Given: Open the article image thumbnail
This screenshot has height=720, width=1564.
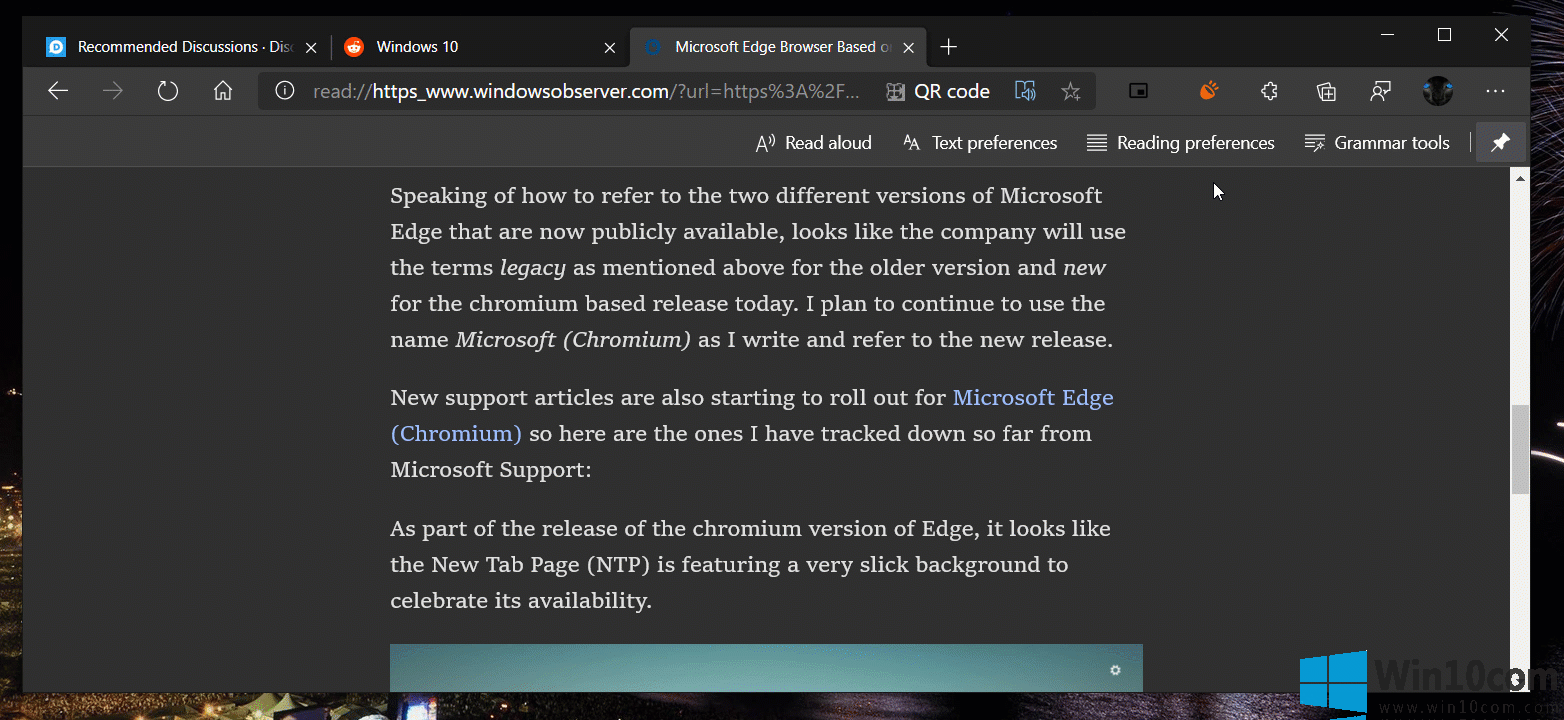Looking at the screenshot, I should (x=766, y=668).
